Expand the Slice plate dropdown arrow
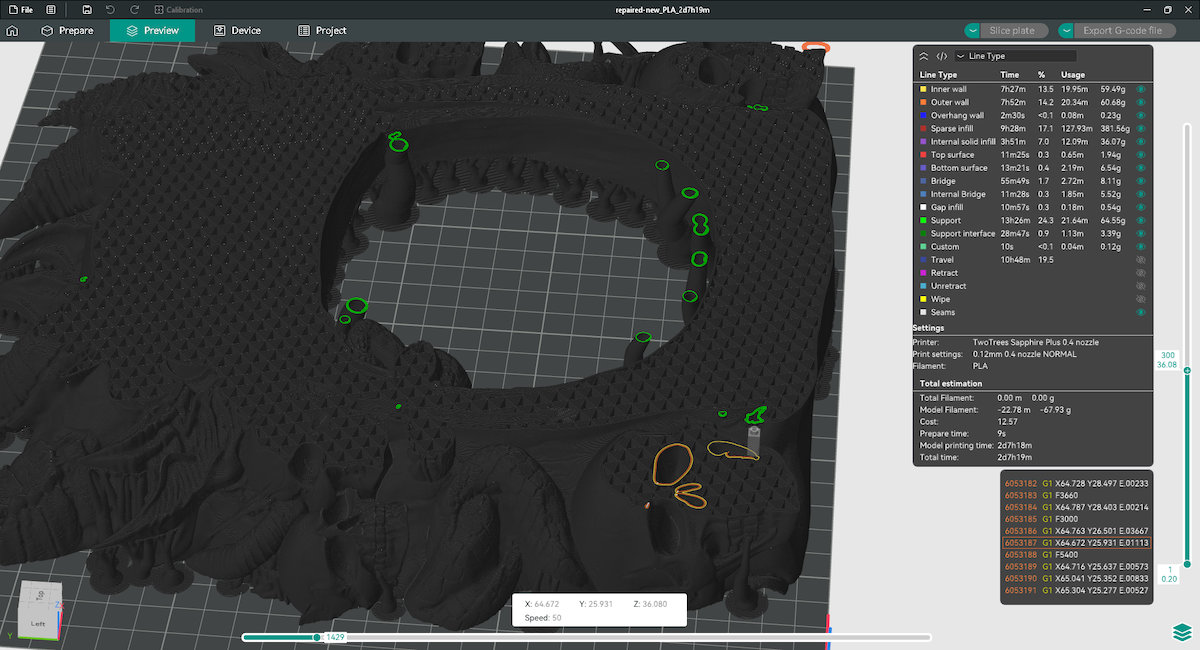The height and width of the screenshot is (650, 1200). click(x=972, y=31)
